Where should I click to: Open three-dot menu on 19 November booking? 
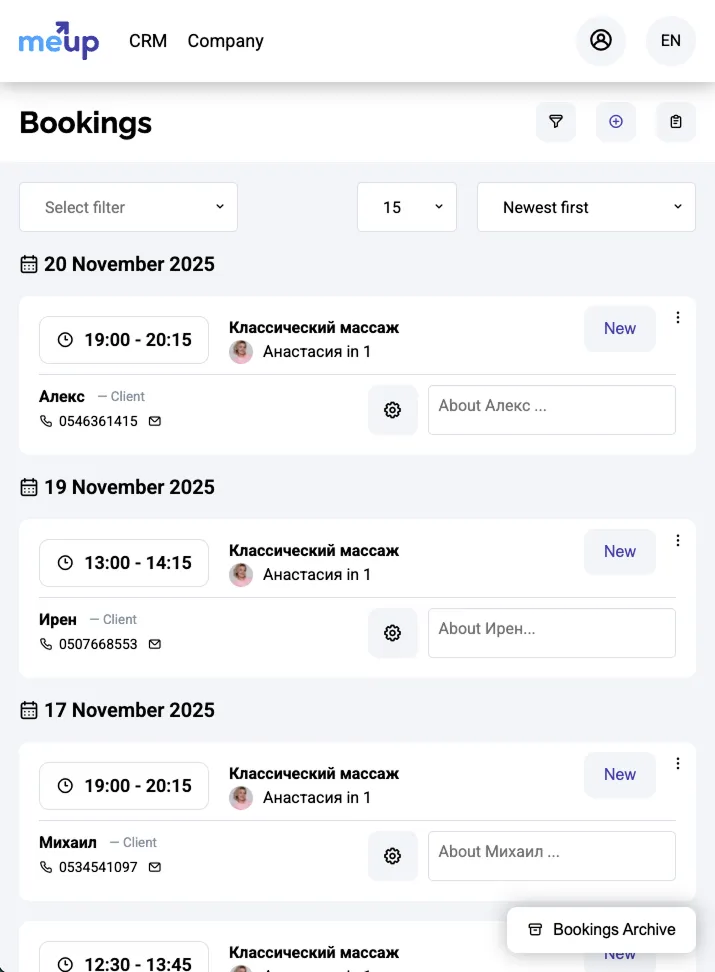pos(678,541)
